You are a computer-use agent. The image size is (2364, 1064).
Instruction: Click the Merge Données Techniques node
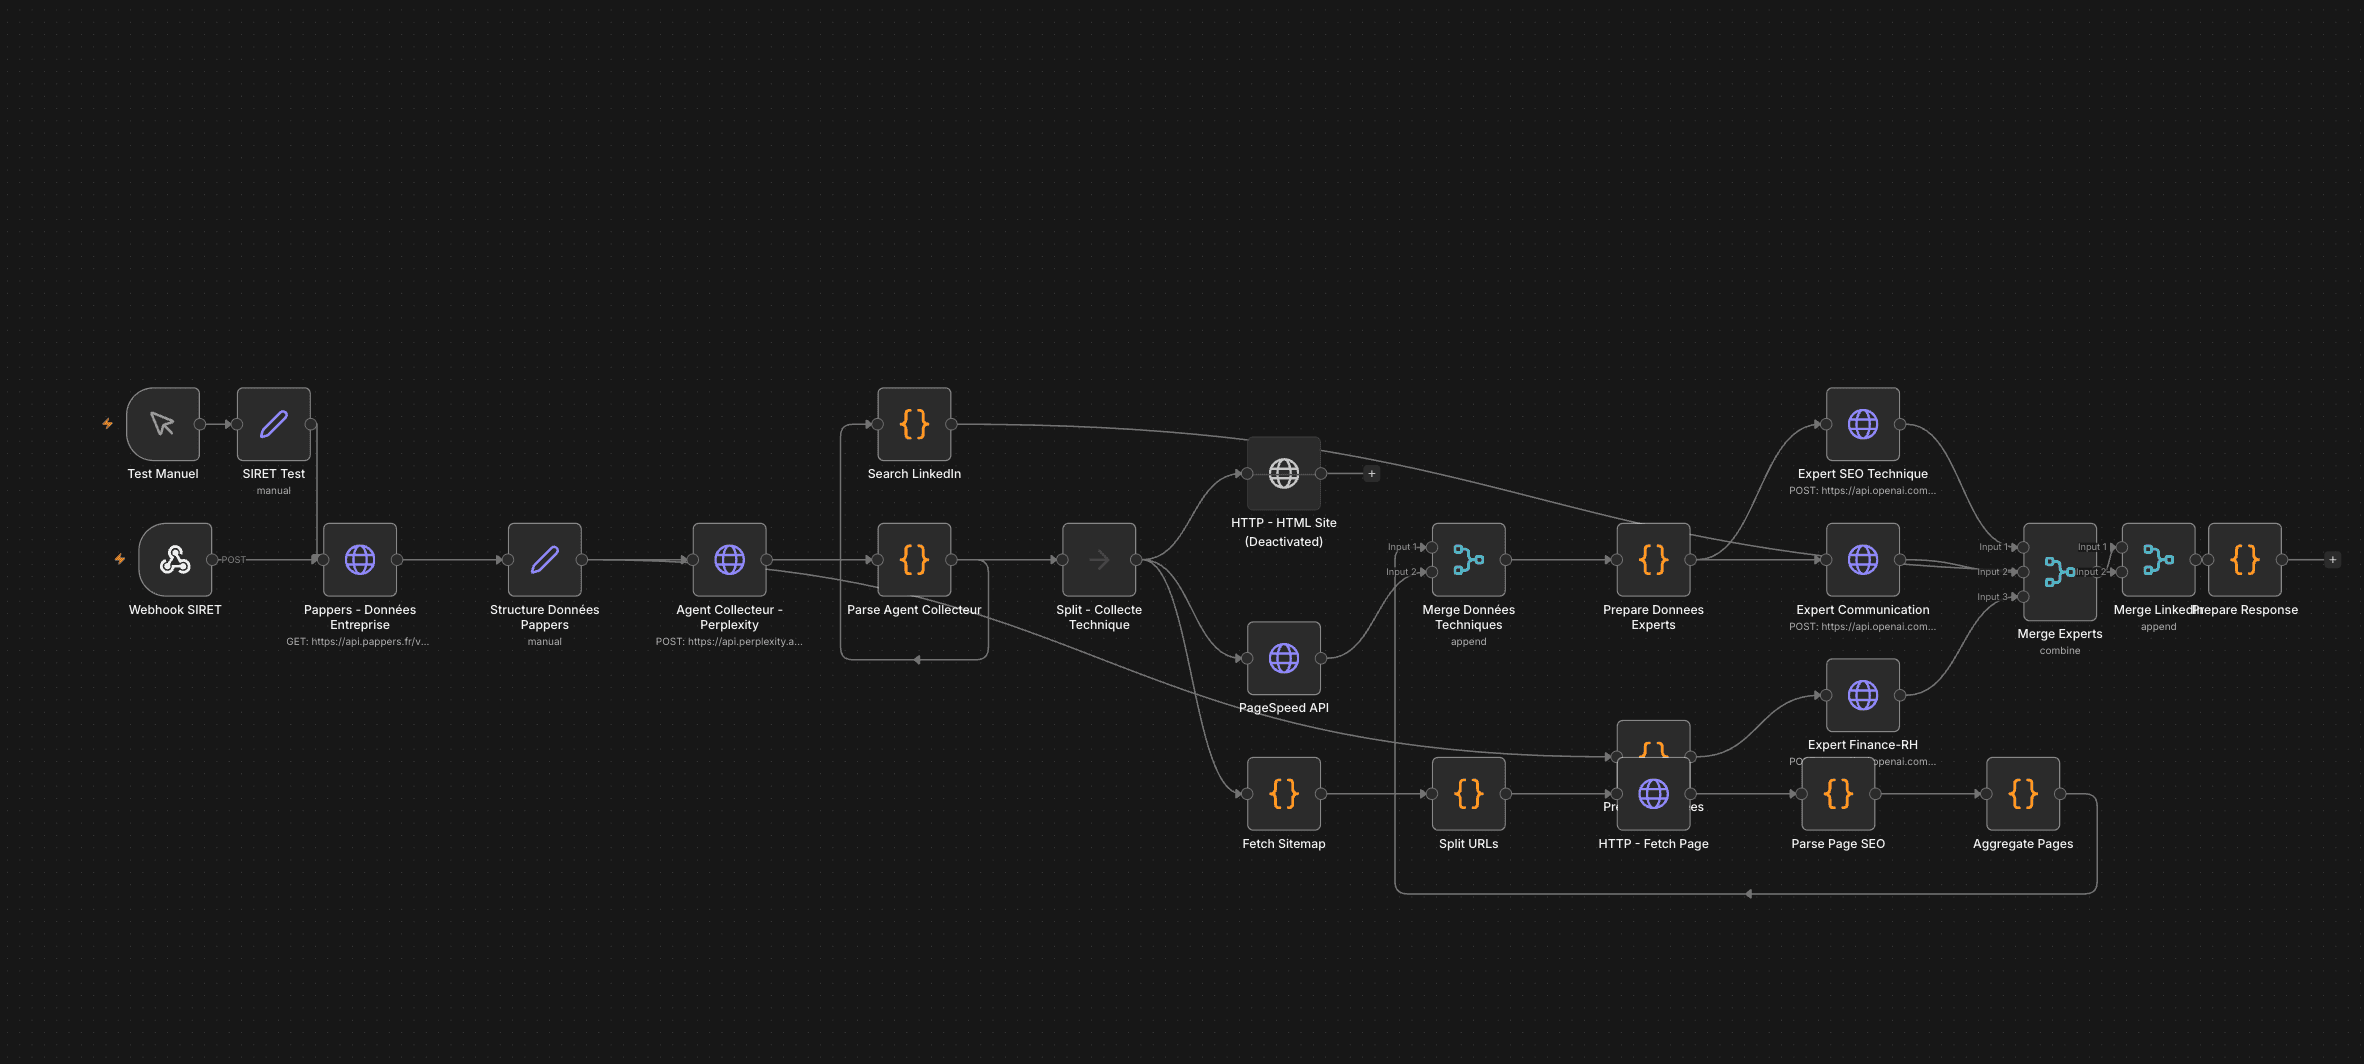click(1468, 560)
